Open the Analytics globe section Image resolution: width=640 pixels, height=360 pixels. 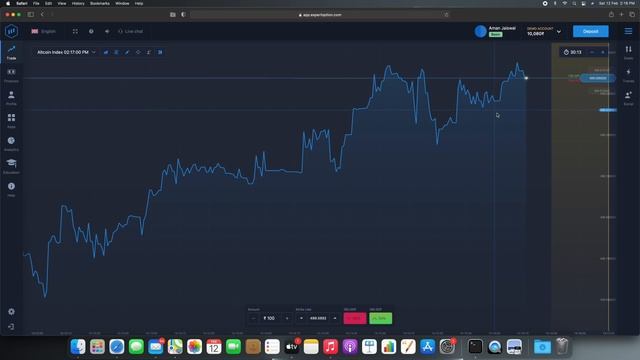coord(11,144)
